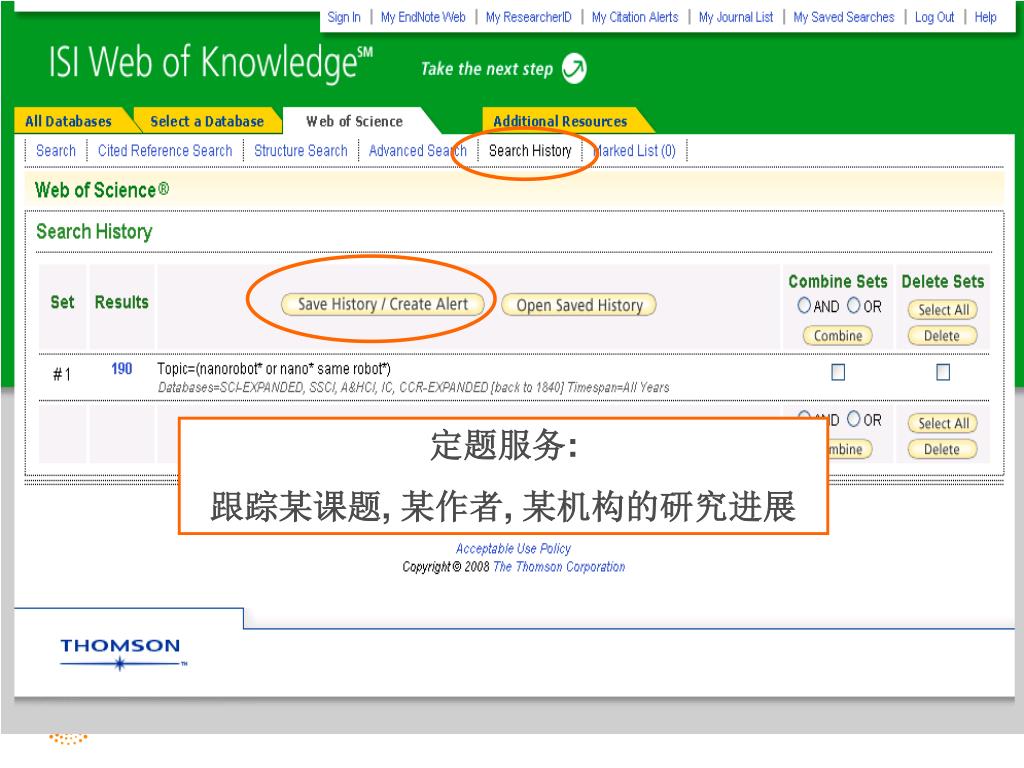Click Open Saved History button
Screen dimensions: 1024x768
click(x=579, y=305)
